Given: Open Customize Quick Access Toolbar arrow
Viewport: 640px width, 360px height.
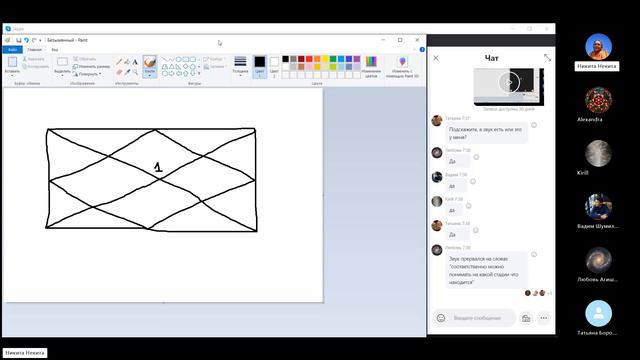Looking at the screenshot, I should click(40, 40).
